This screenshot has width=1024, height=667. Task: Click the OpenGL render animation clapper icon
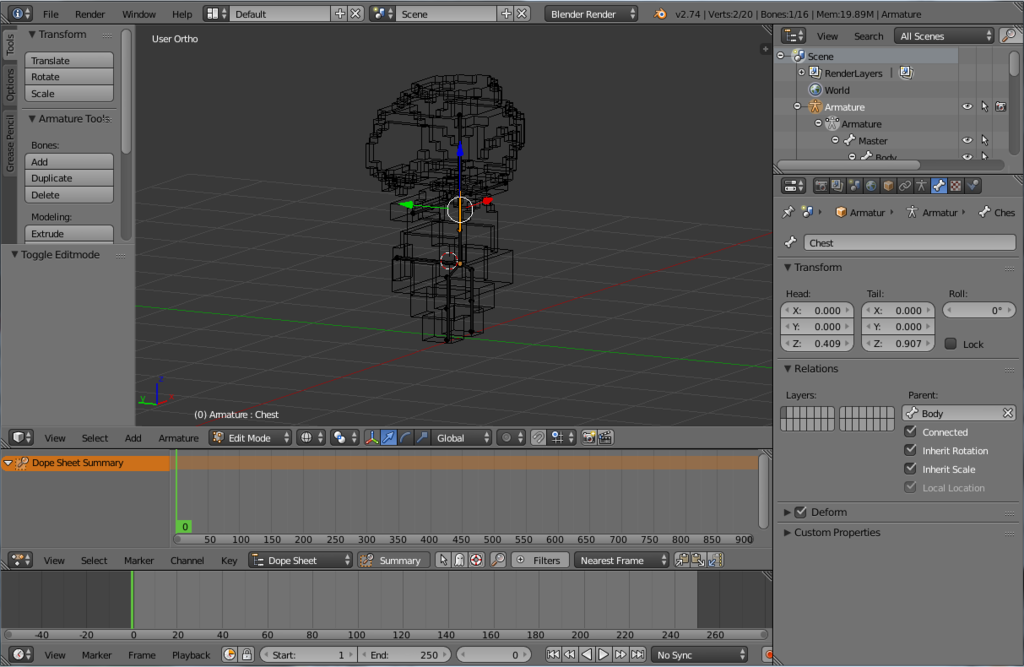point(605,438)
